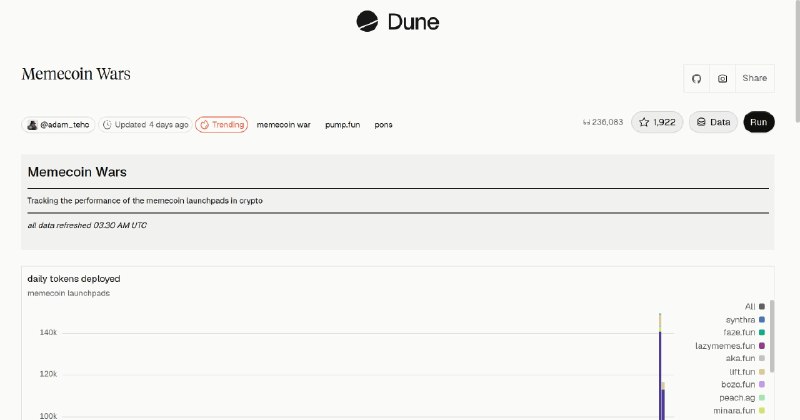Select the 'pump.fun' tag

tap(342, 125)
